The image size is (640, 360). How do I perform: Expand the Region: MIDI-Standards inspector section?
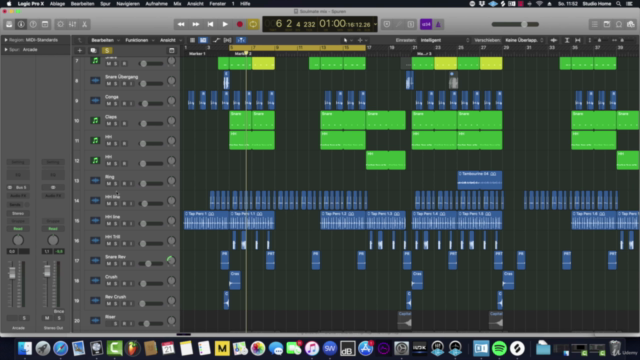[x=6, y=40]
